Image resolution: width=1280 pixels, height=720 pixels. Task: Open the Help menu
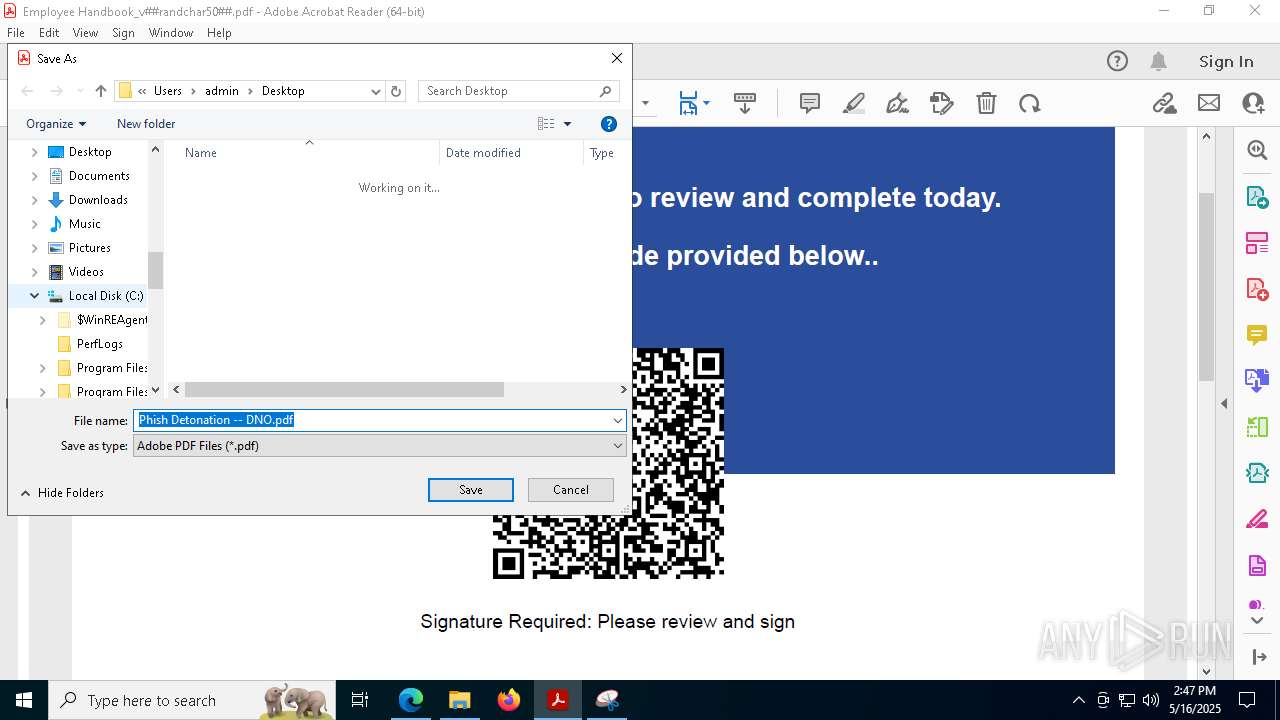[x=219, y=33]
